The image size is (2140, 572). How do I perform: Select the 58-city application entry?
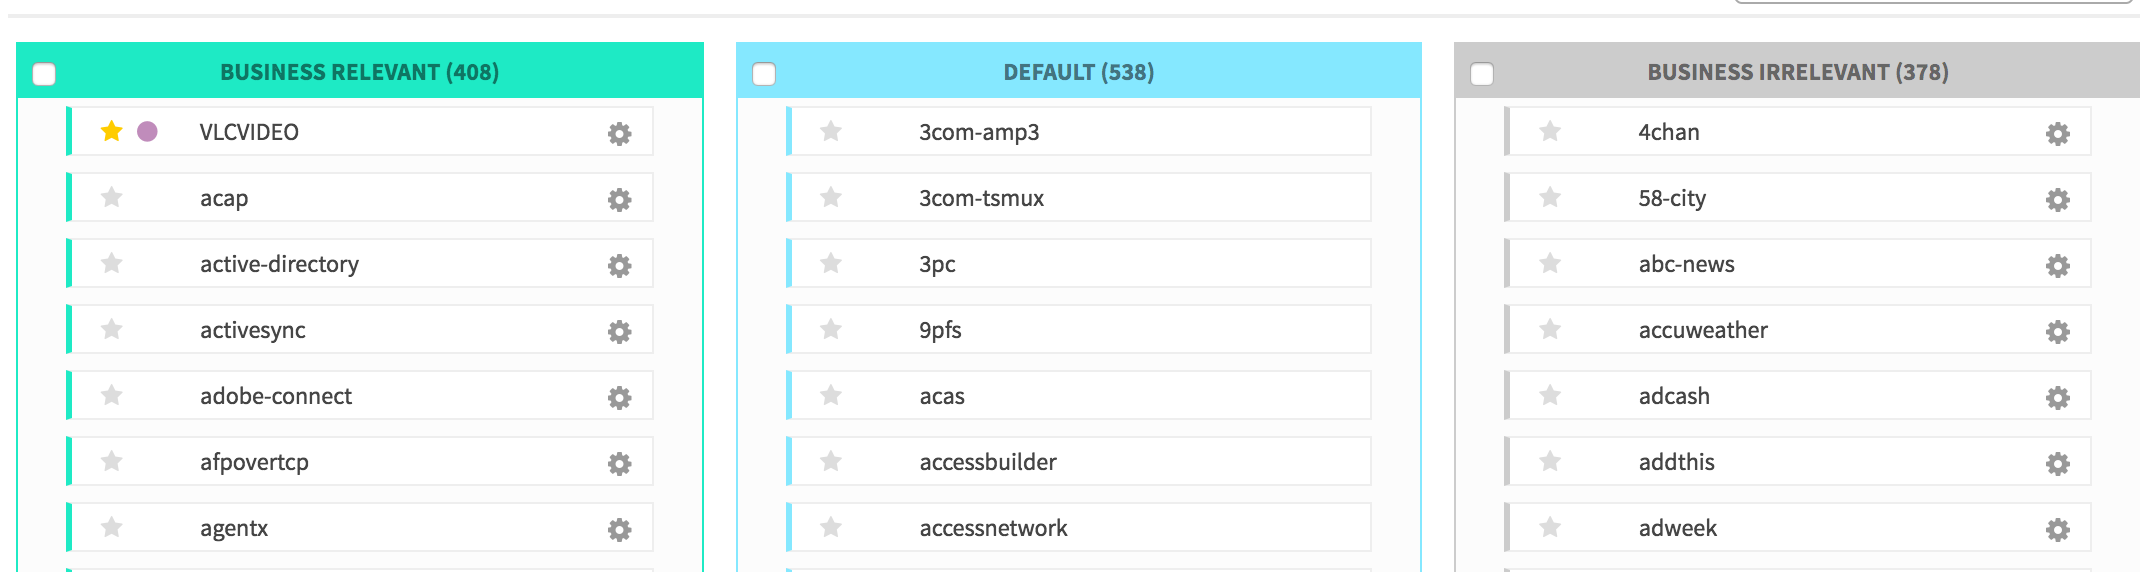(1672, 198)
